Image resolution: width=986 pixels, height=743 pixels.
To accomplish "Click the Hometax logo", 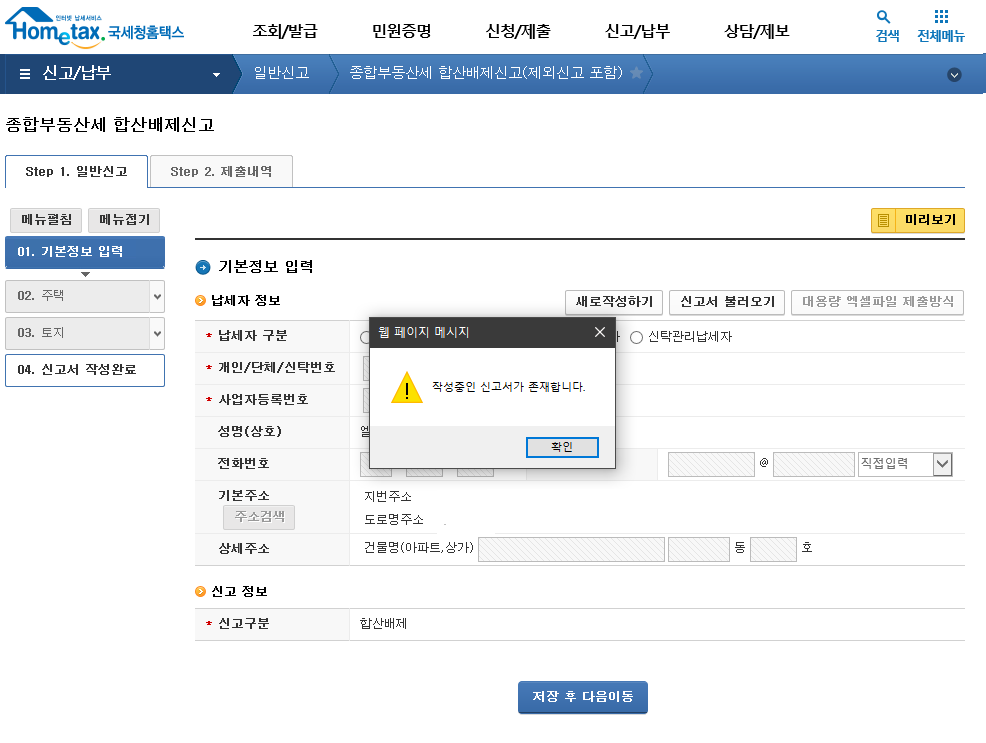I will tap(94, 28).
